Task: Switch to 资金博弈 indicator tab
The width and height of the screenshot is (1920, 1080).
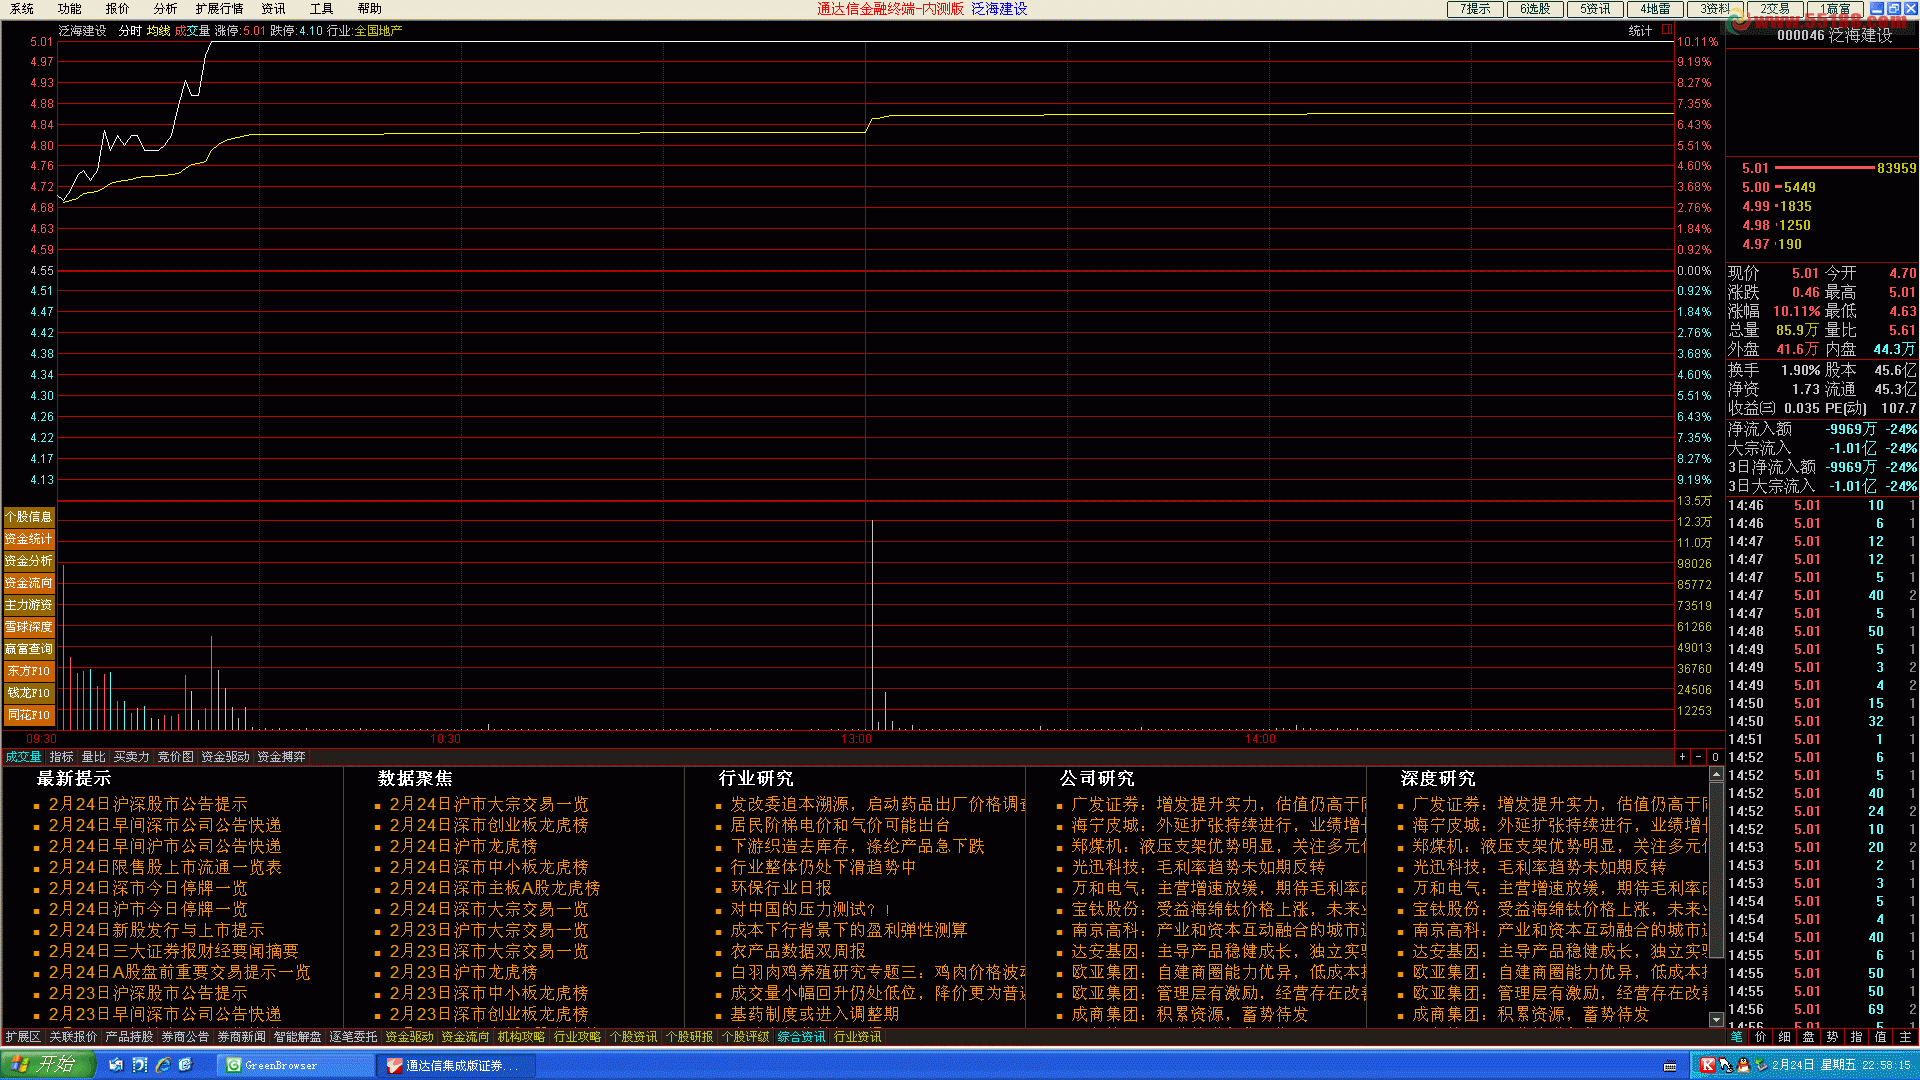Action: (x=281, y=757)
